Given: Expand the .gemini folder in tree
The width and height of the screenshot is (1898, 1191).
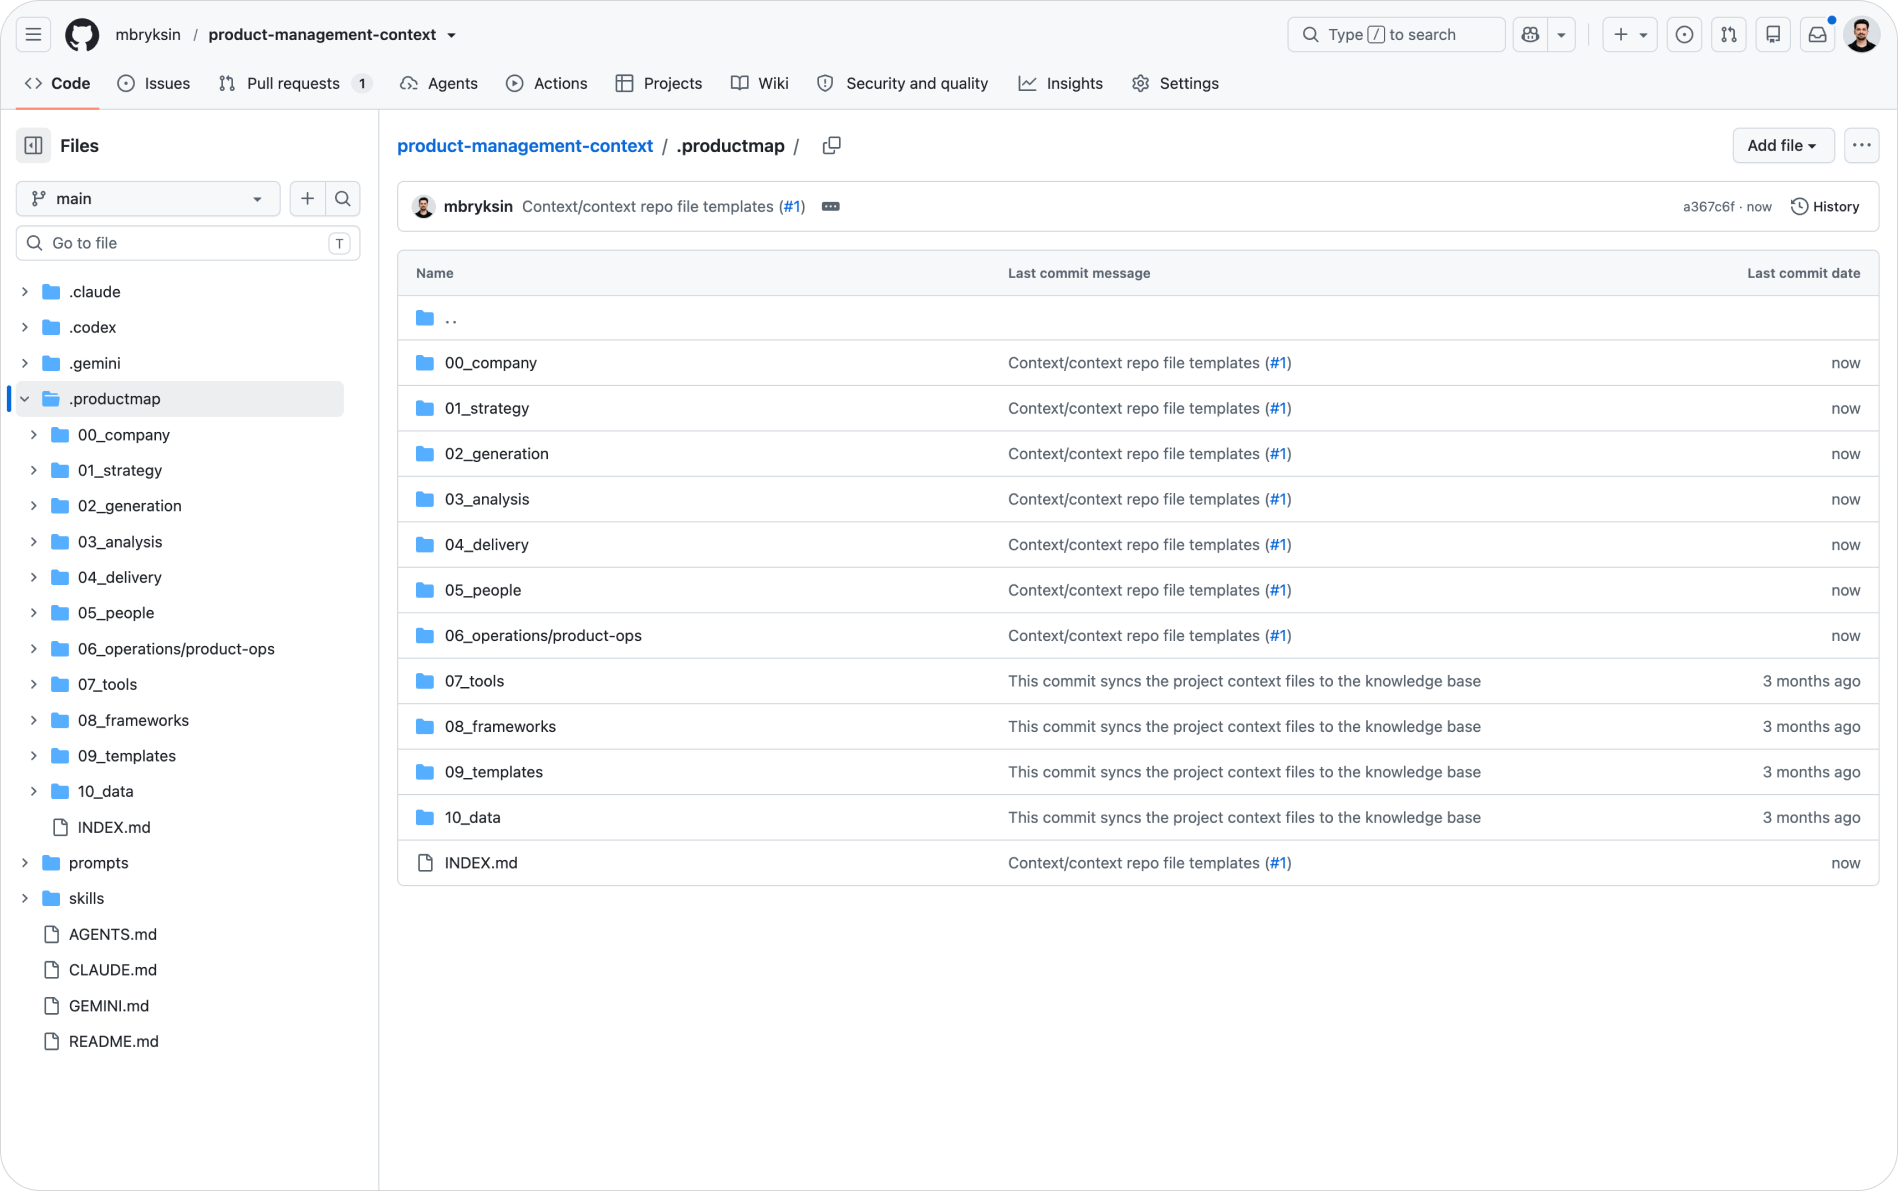Looking at the screenshot, I should (25, 363).
